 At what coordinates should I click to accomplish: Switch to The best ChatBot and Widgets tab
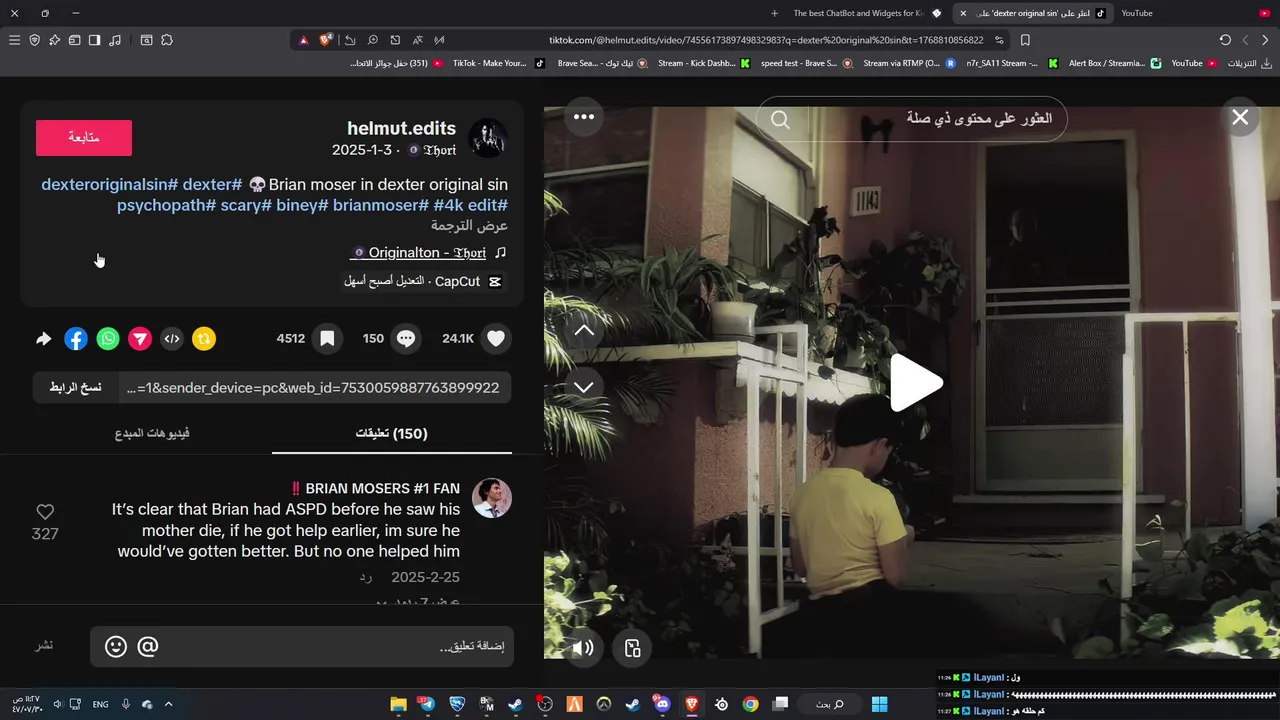point(866,13)
